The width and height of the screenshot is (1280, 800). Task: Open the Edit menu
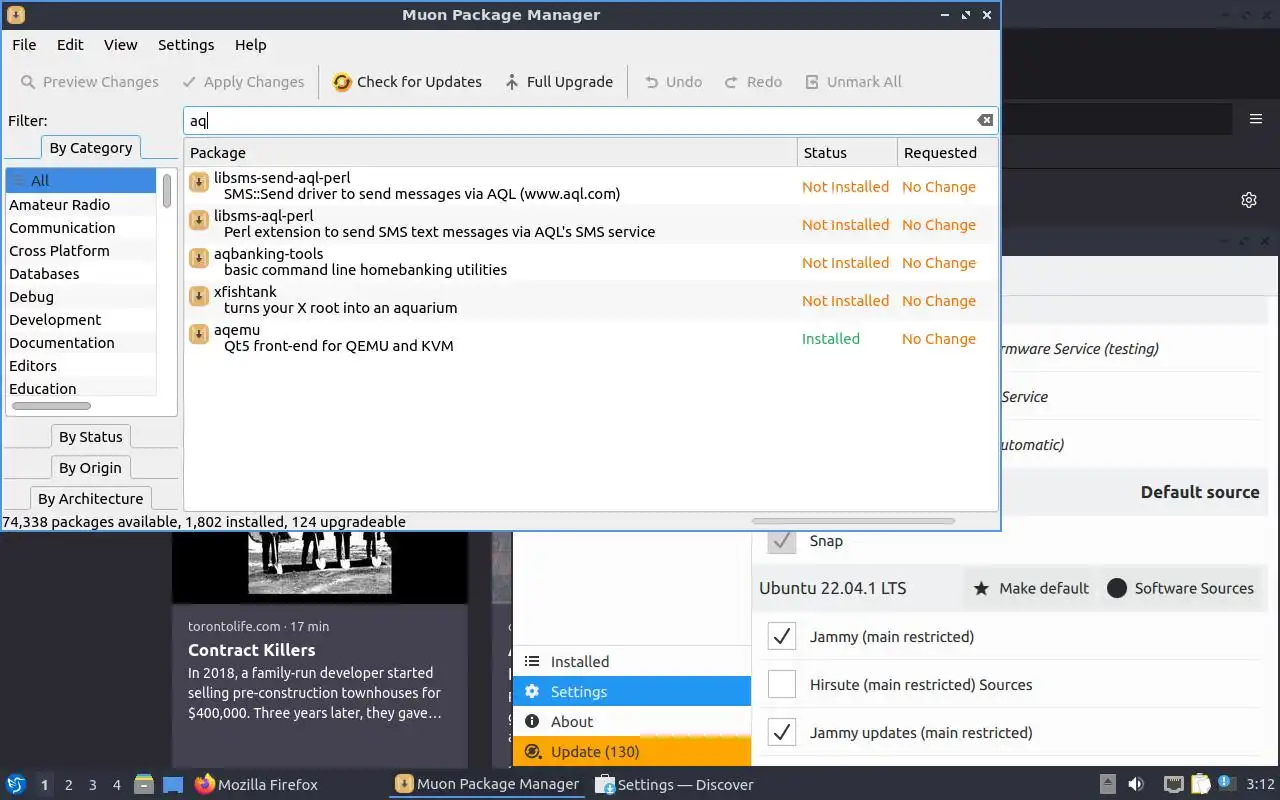click(x=70, y=45)
